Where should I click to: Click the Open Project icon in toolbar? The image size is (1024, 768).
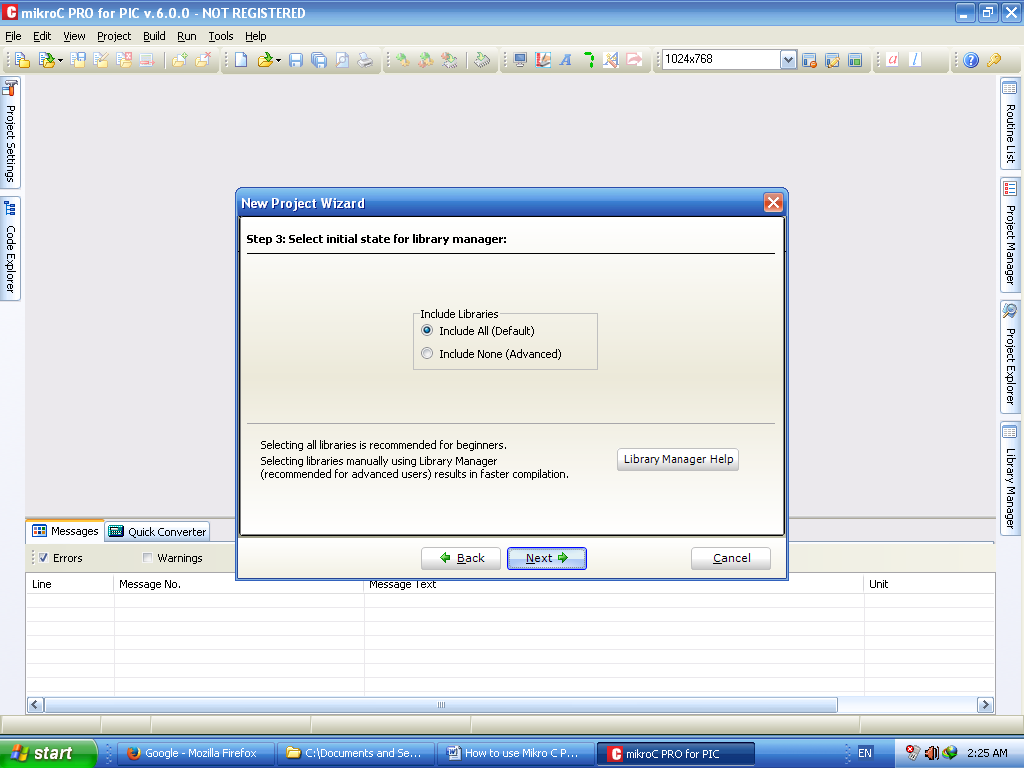(x=46, y=60)
